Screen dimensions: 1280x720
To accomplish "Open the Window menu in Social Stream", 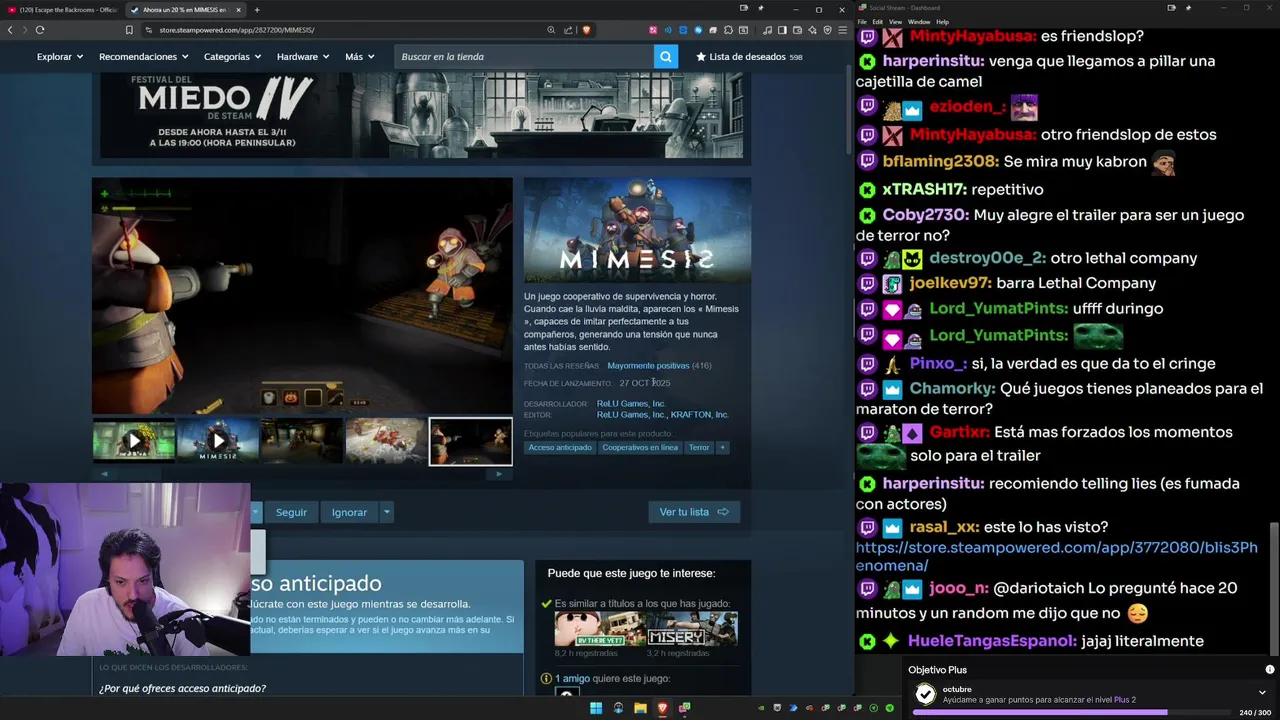I will [919, 22].
